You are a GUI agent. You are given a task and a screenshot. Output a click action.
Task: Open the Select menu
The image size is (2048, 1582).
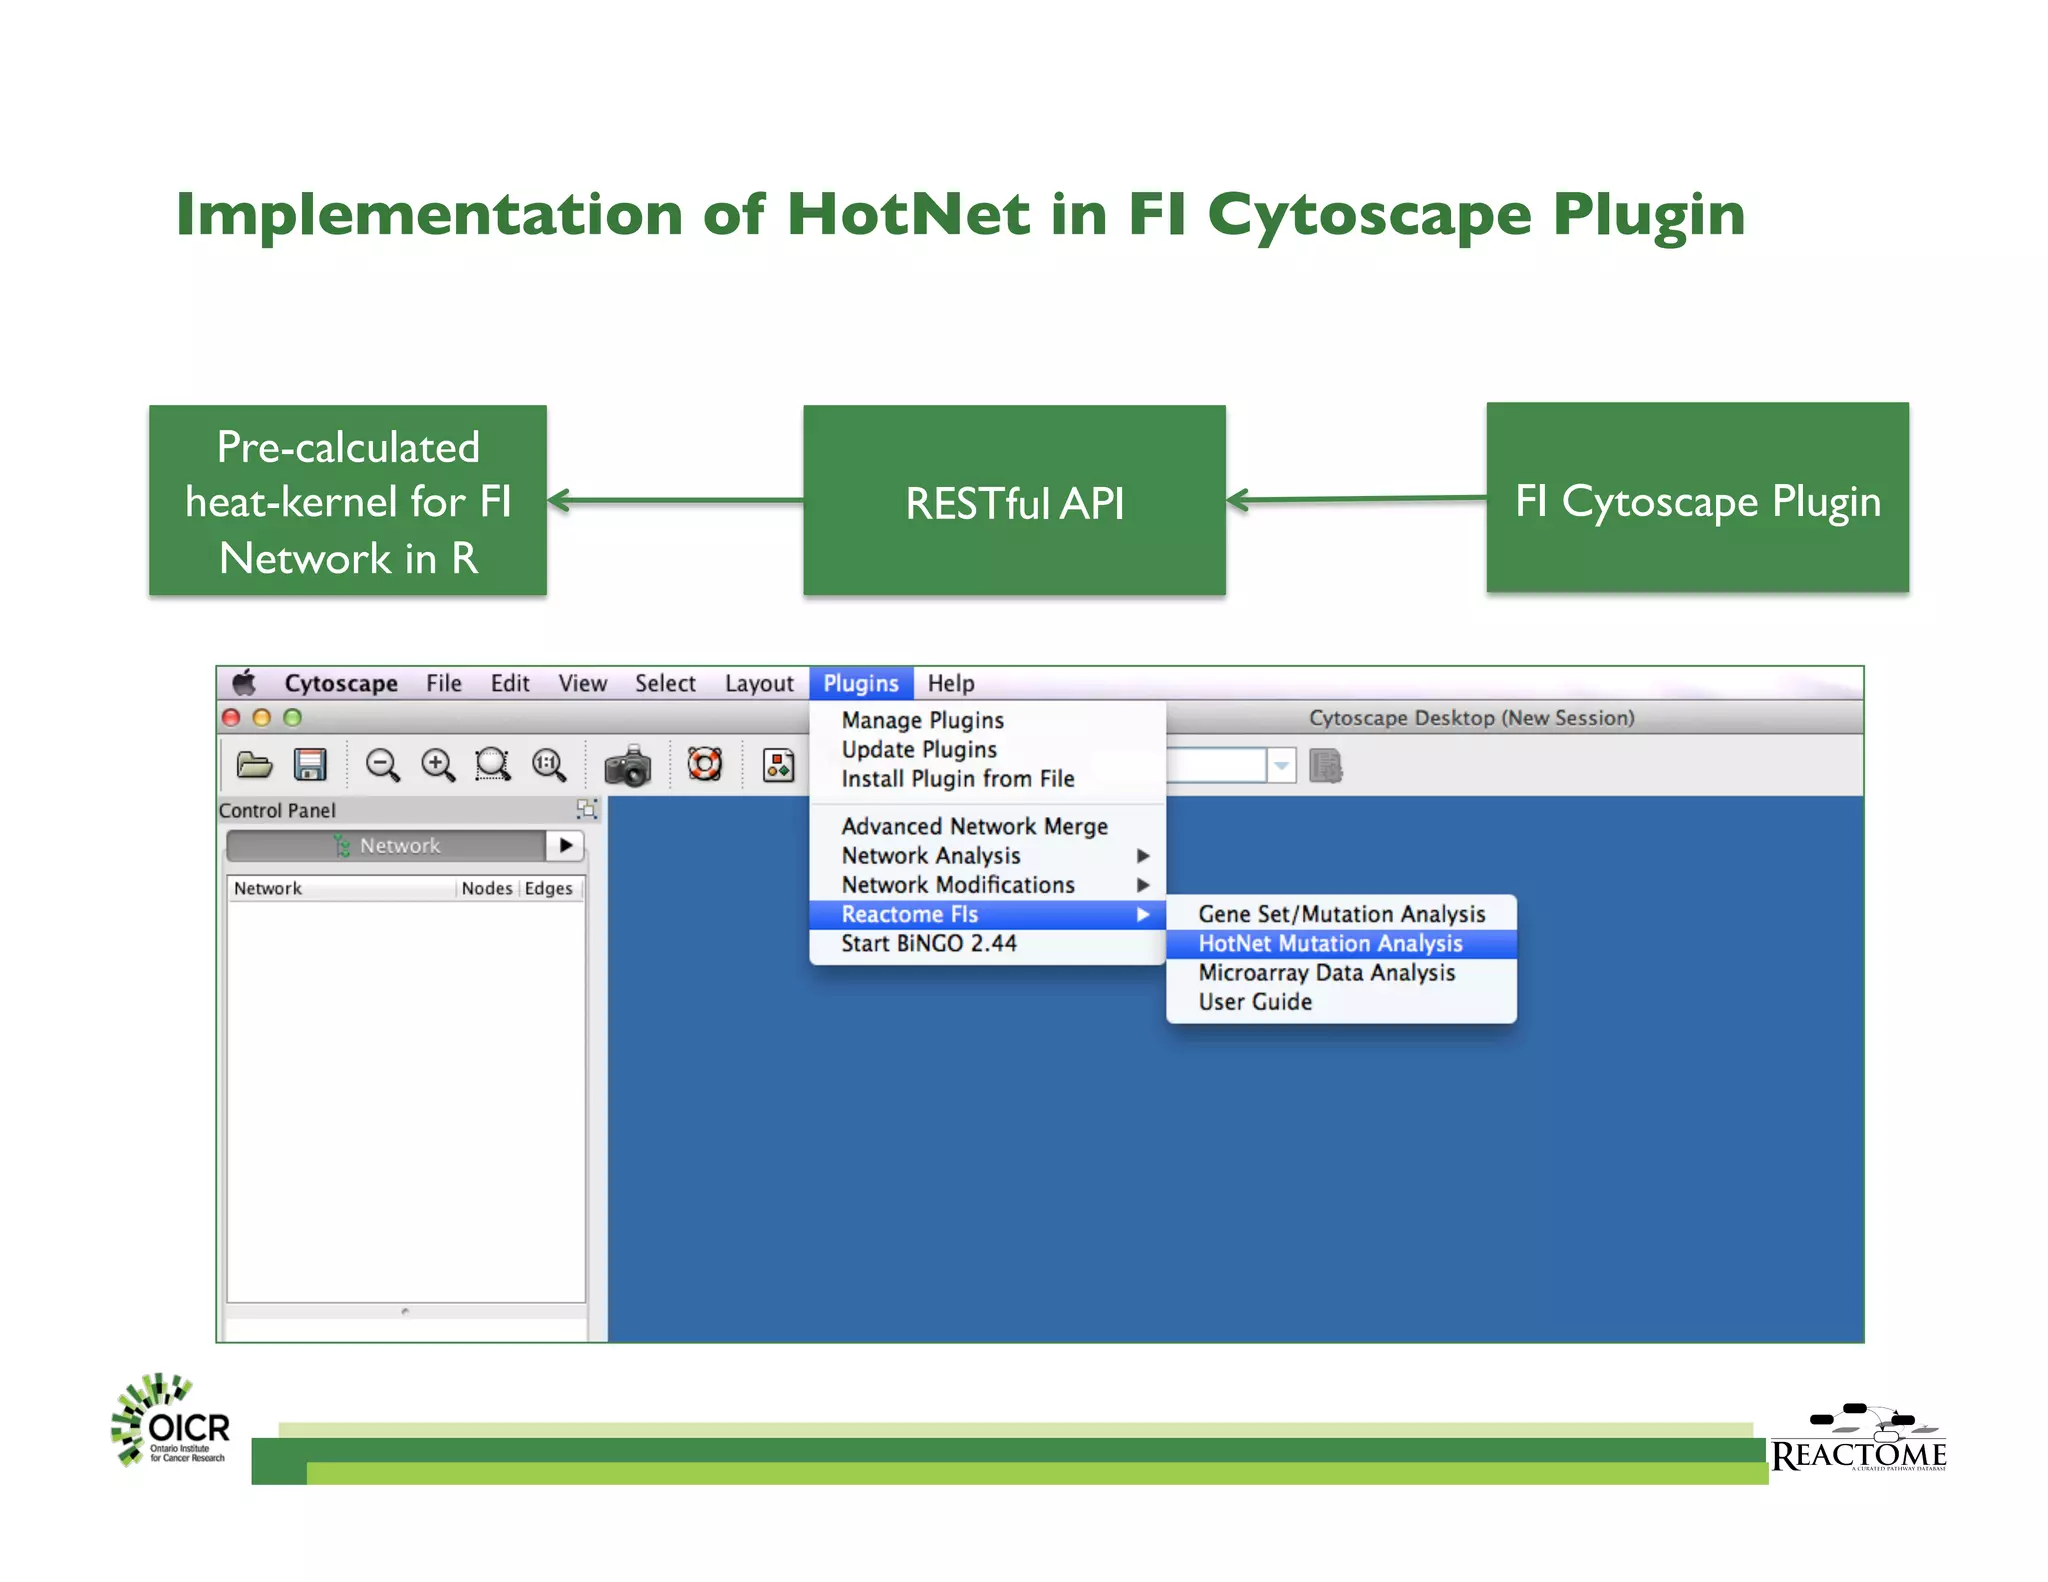[665, 684]
